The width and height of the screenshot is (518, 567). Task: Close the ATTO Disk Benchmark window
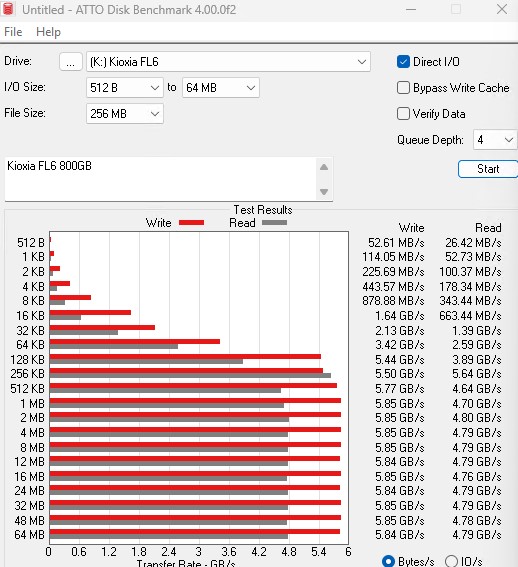coord(502,9)
